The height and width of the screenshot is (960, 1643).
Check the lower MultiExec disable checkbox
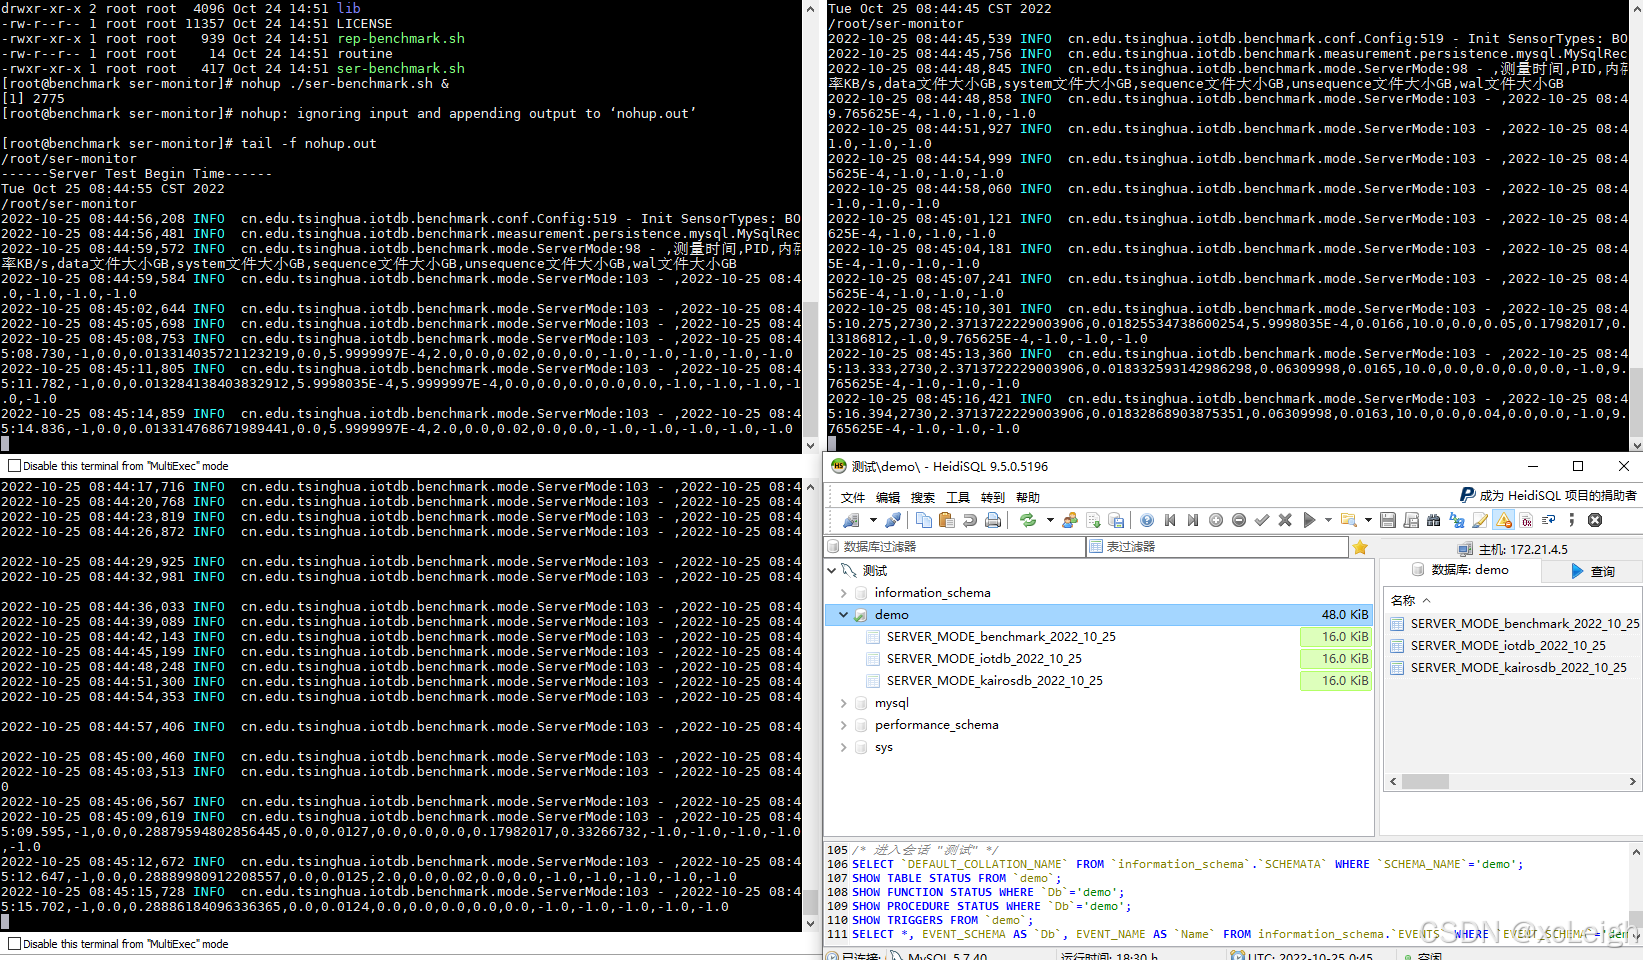(14, 944)
